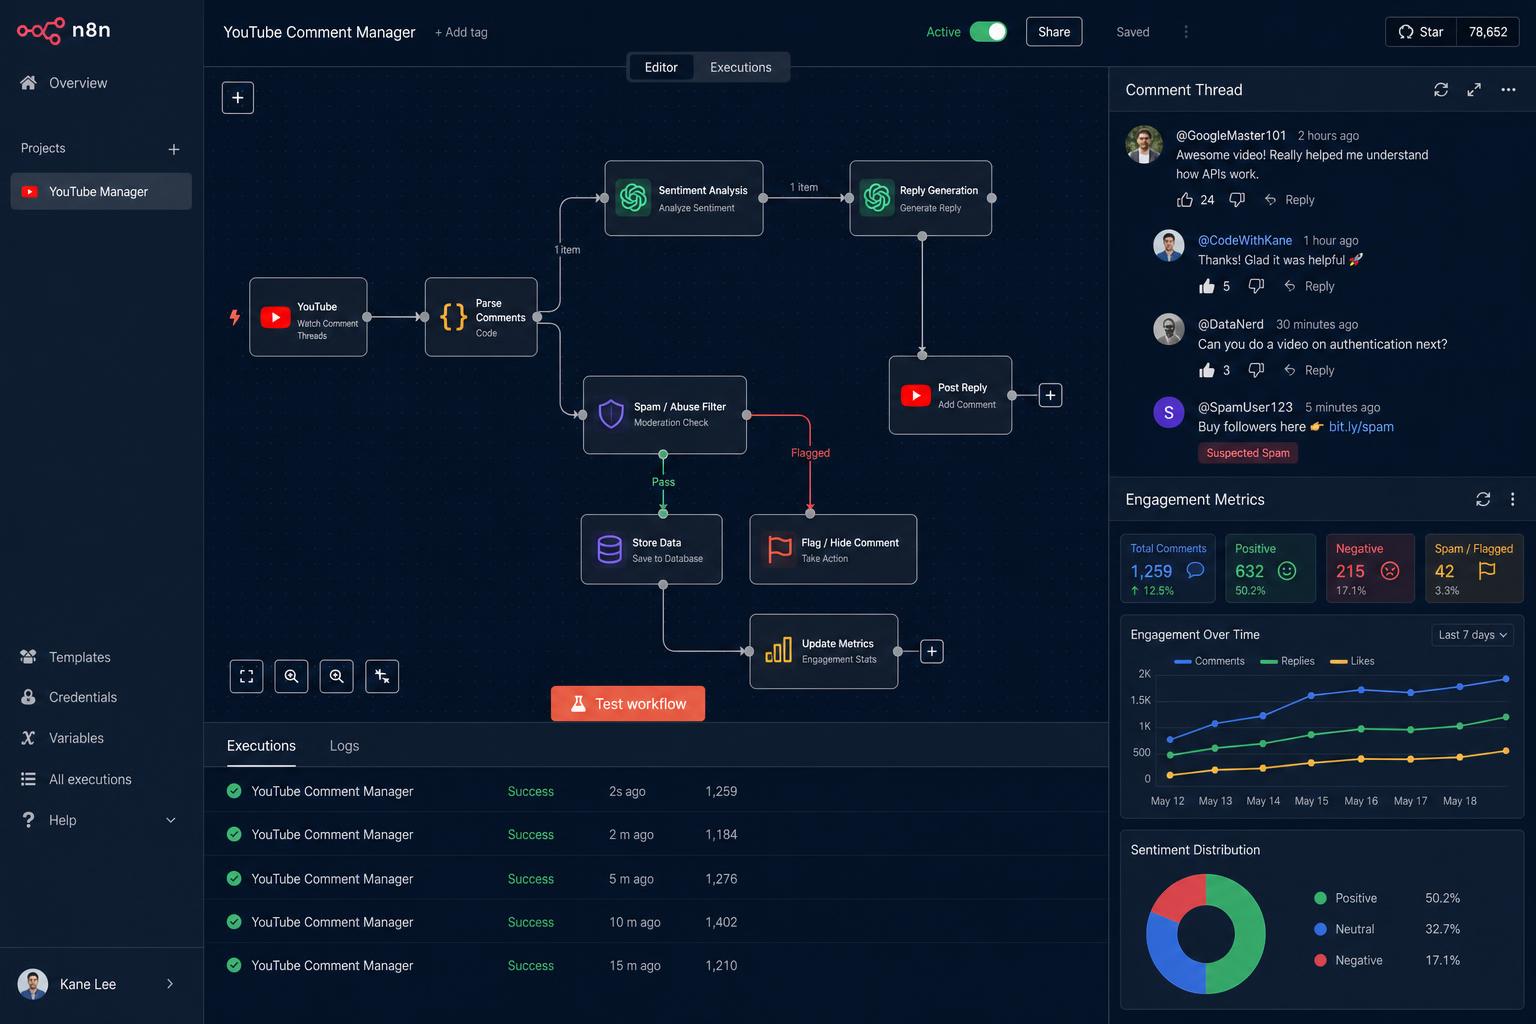1536x1024 pixels.
Task: Expand the Kane Lee user menu
Action: click(170, 984)
